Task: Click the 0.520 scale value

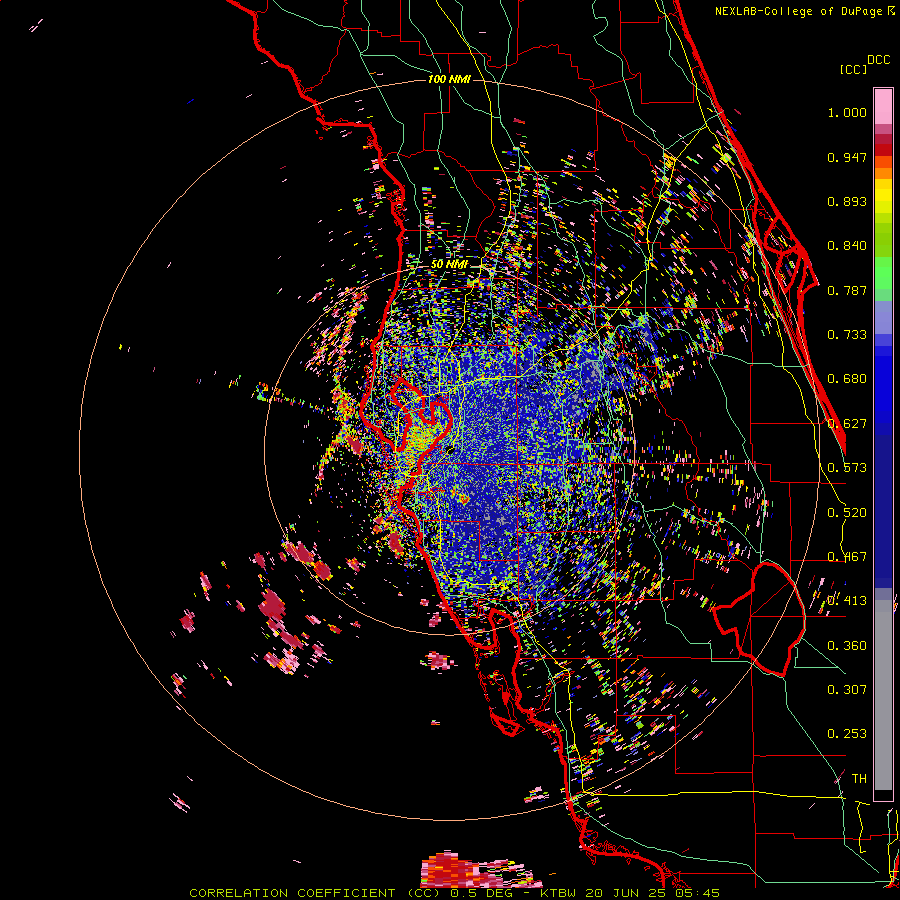Action: coord(847,513)
